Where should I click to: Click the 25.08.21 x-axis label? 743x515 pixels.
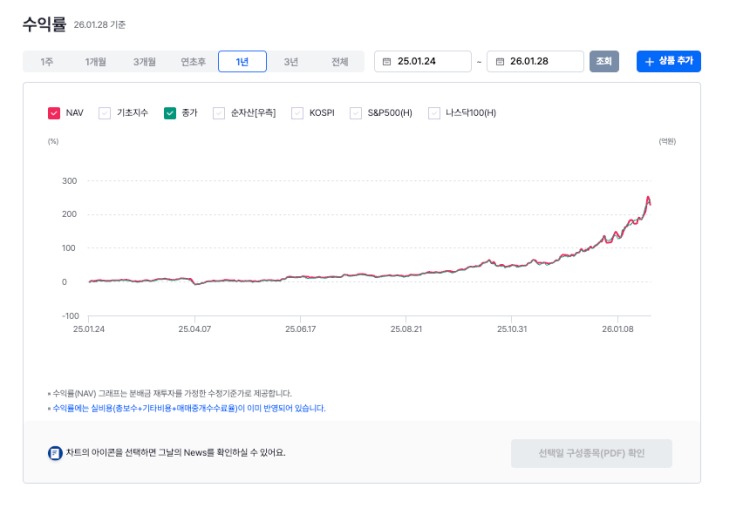tap(406, 329)
